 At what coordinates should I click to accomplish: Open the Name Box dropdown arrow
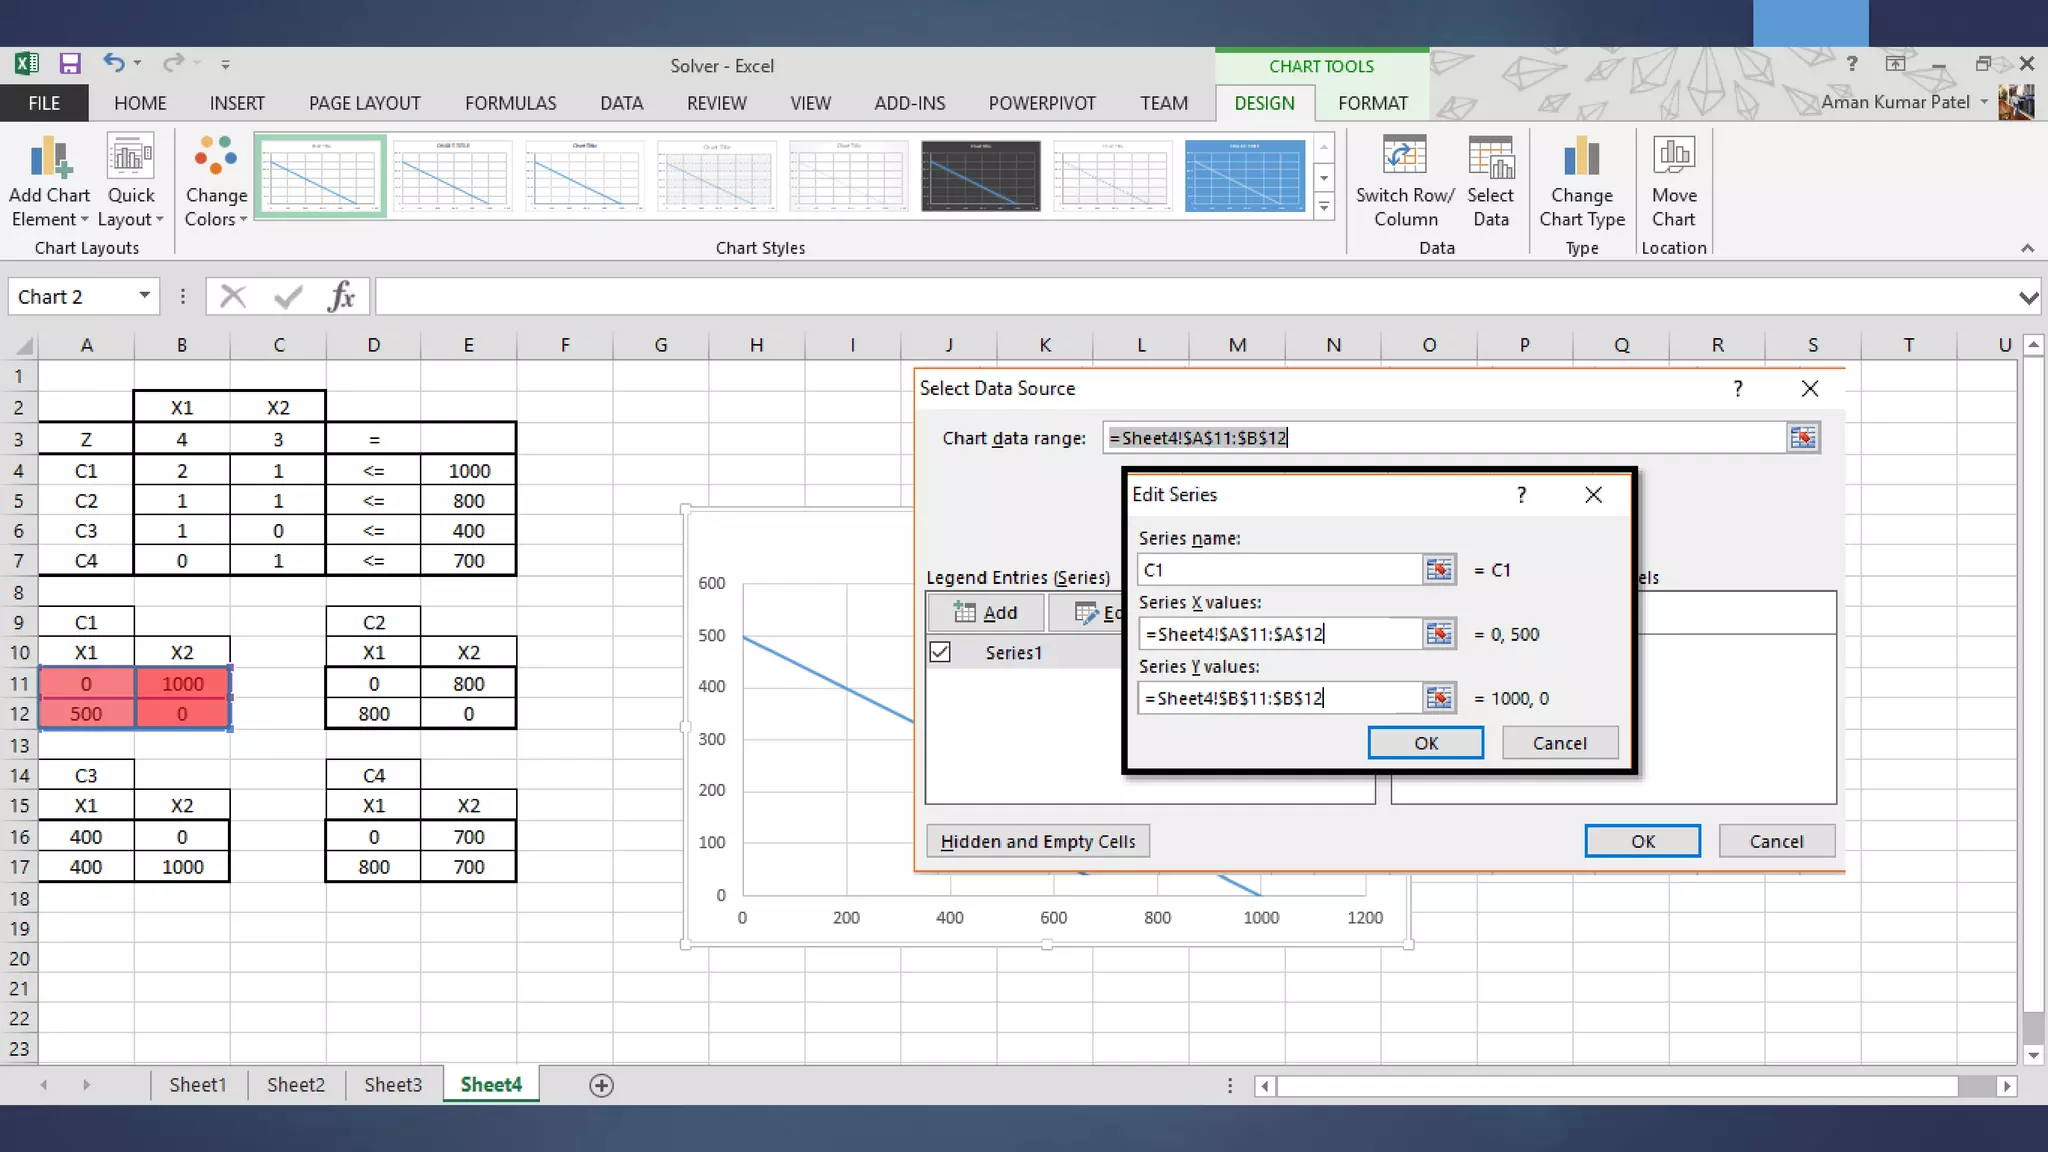coord(144,296)
